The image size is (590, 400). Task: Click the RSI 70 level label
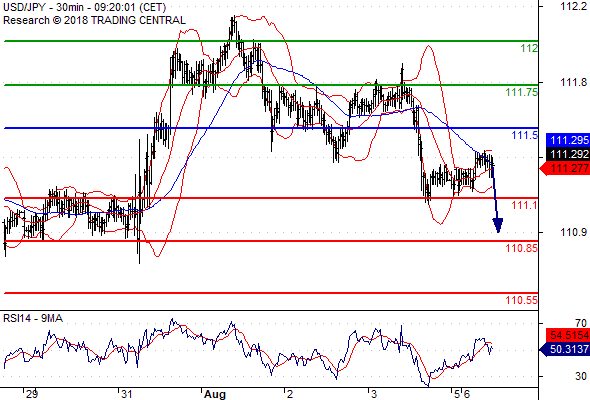pos(581,323)
